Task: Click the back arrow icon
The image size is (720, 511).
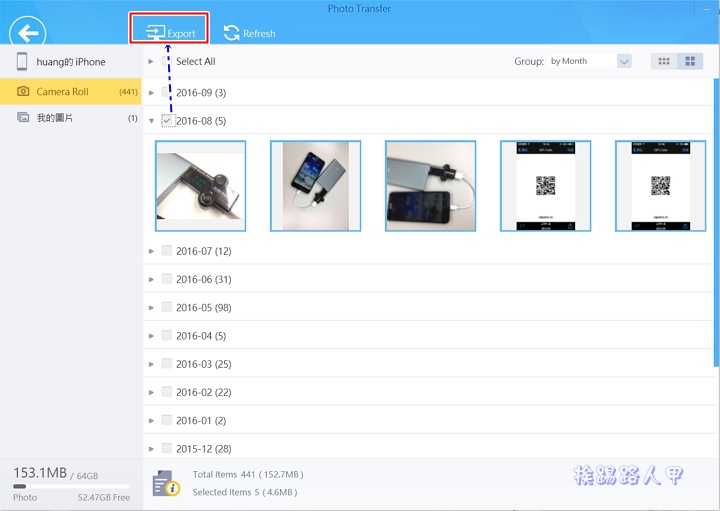Action: pyautogui.click(x=28, y=33)
